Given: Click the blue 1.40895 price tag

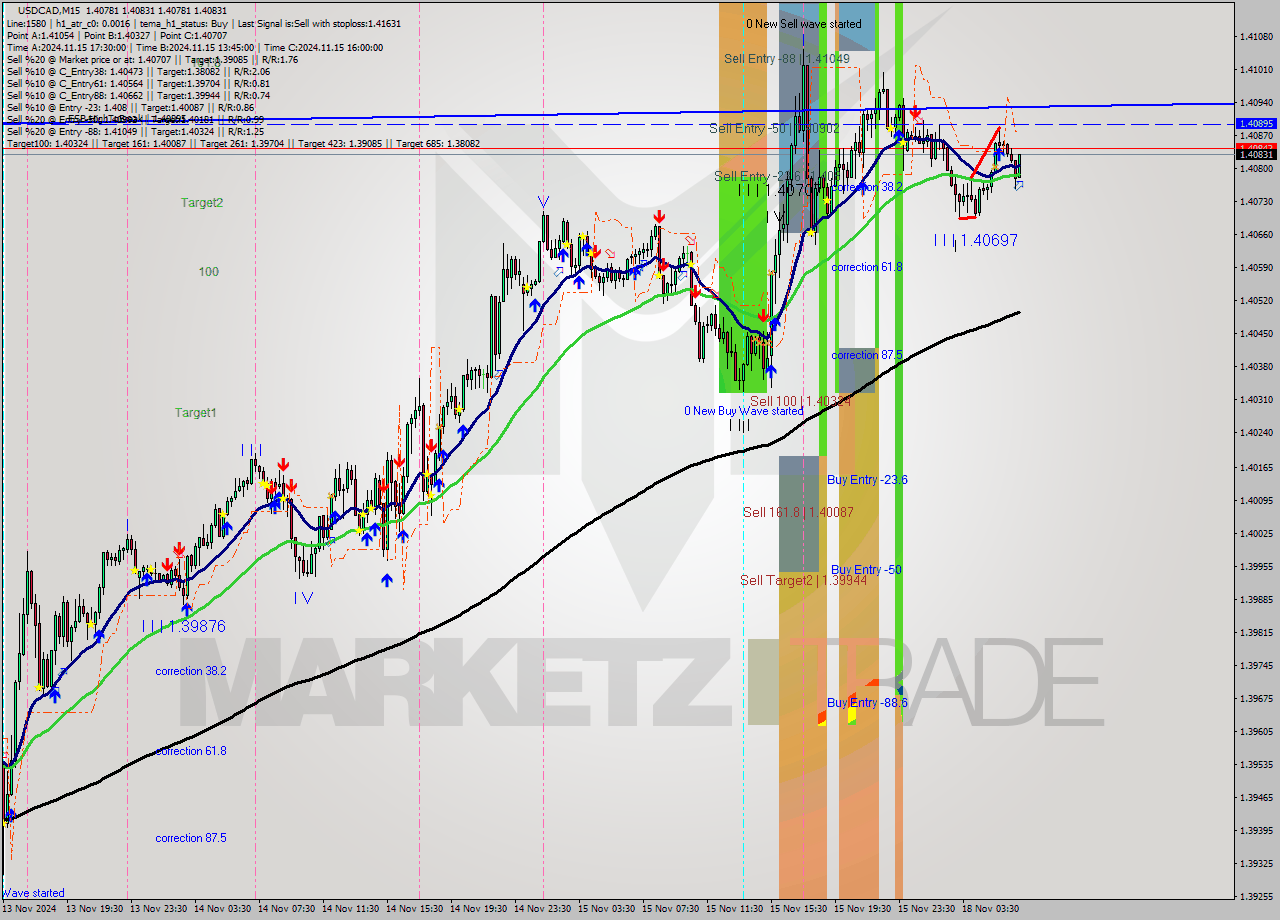Looking at the screenshot, I should [1256, 124].
